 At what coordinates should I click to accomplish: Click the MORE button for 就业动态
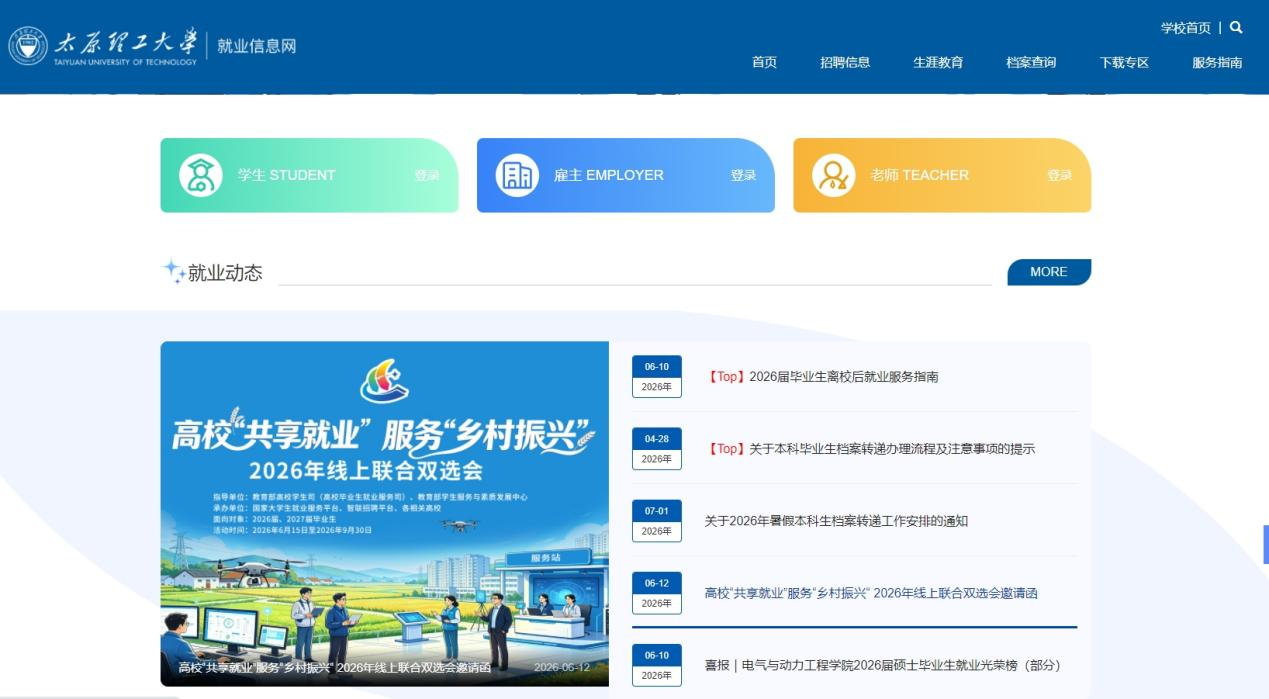(1049, 272)
